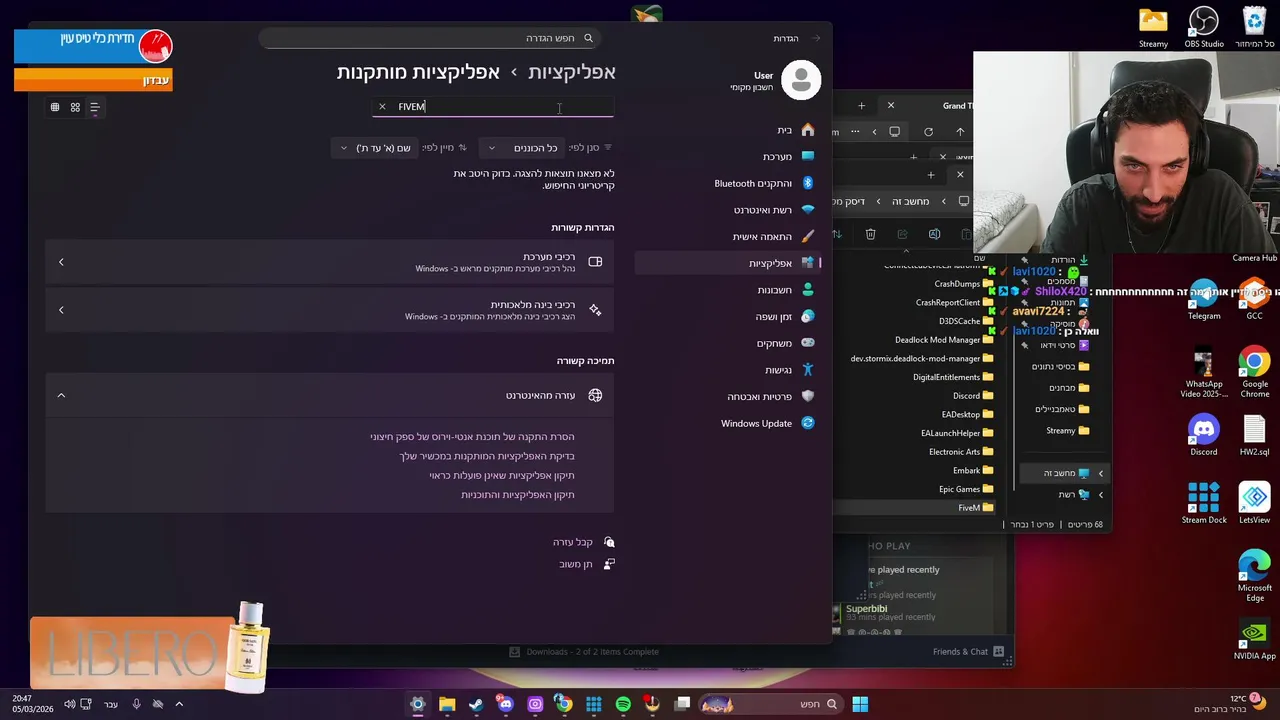The height and width of the screenshot is (720, 1280).
Task: Open Recycle Bin desktop icon
Action: click(x=1254, y=28)
